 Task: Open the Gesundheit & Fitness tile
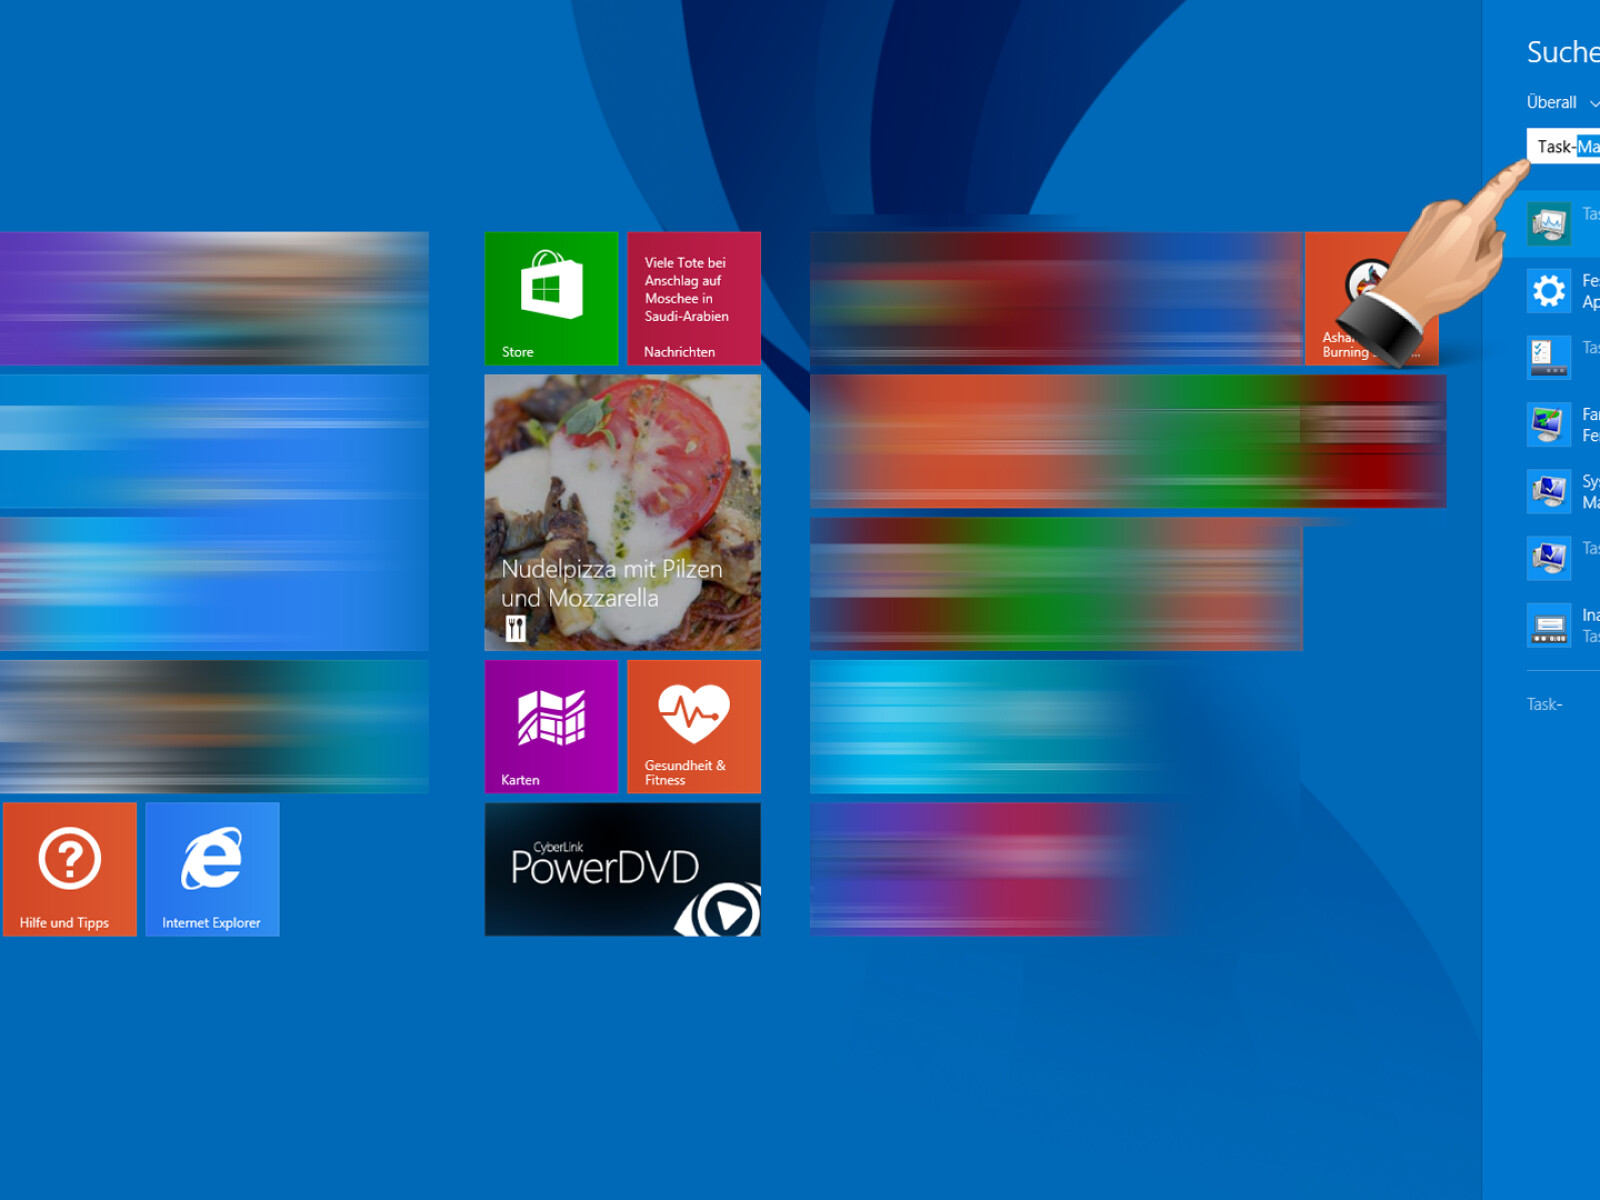[x=694, y=726]
